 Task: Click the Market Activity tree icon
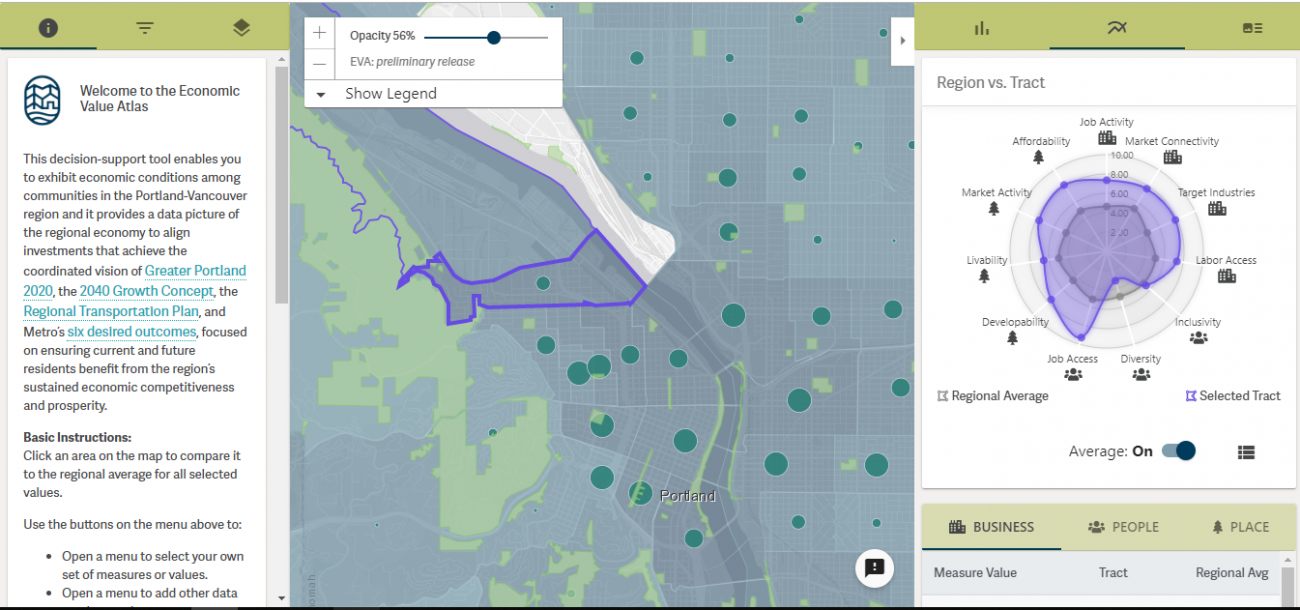pos(994,208)
